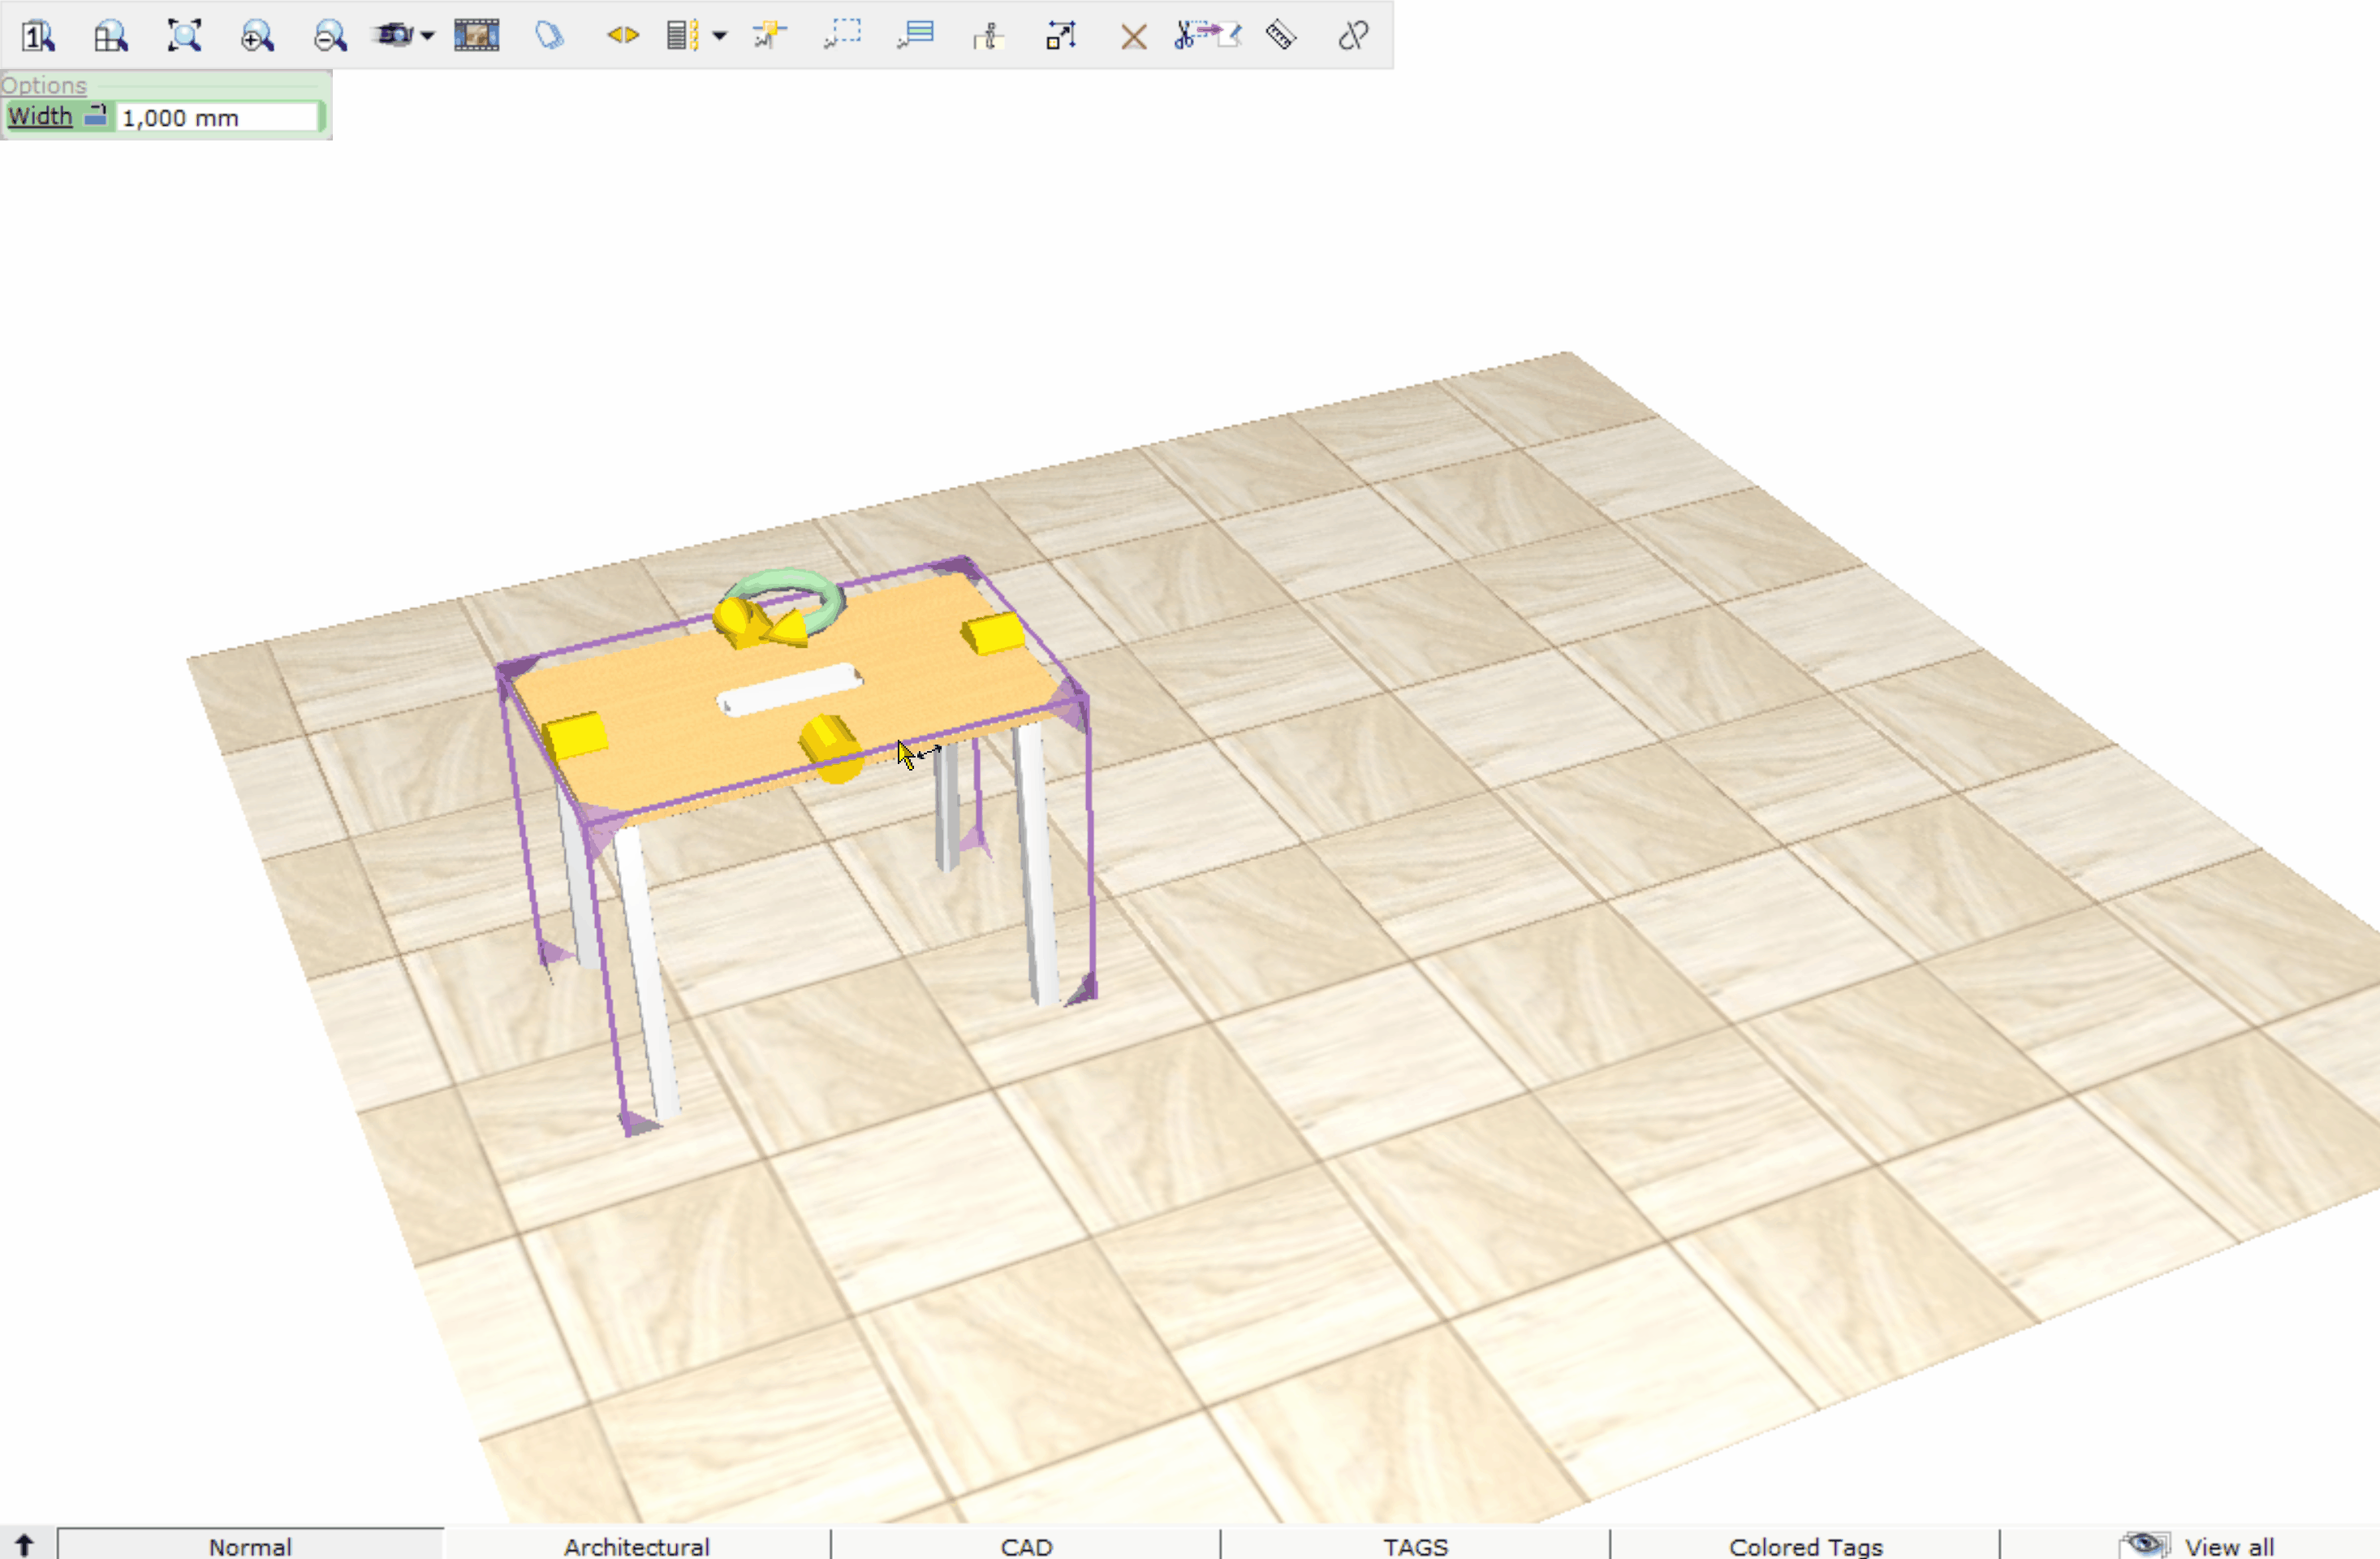This screenshot has height=1559, width=2380.
Task: Click the yellow block handle at table's right end
Action: click(x=993, y=633)
